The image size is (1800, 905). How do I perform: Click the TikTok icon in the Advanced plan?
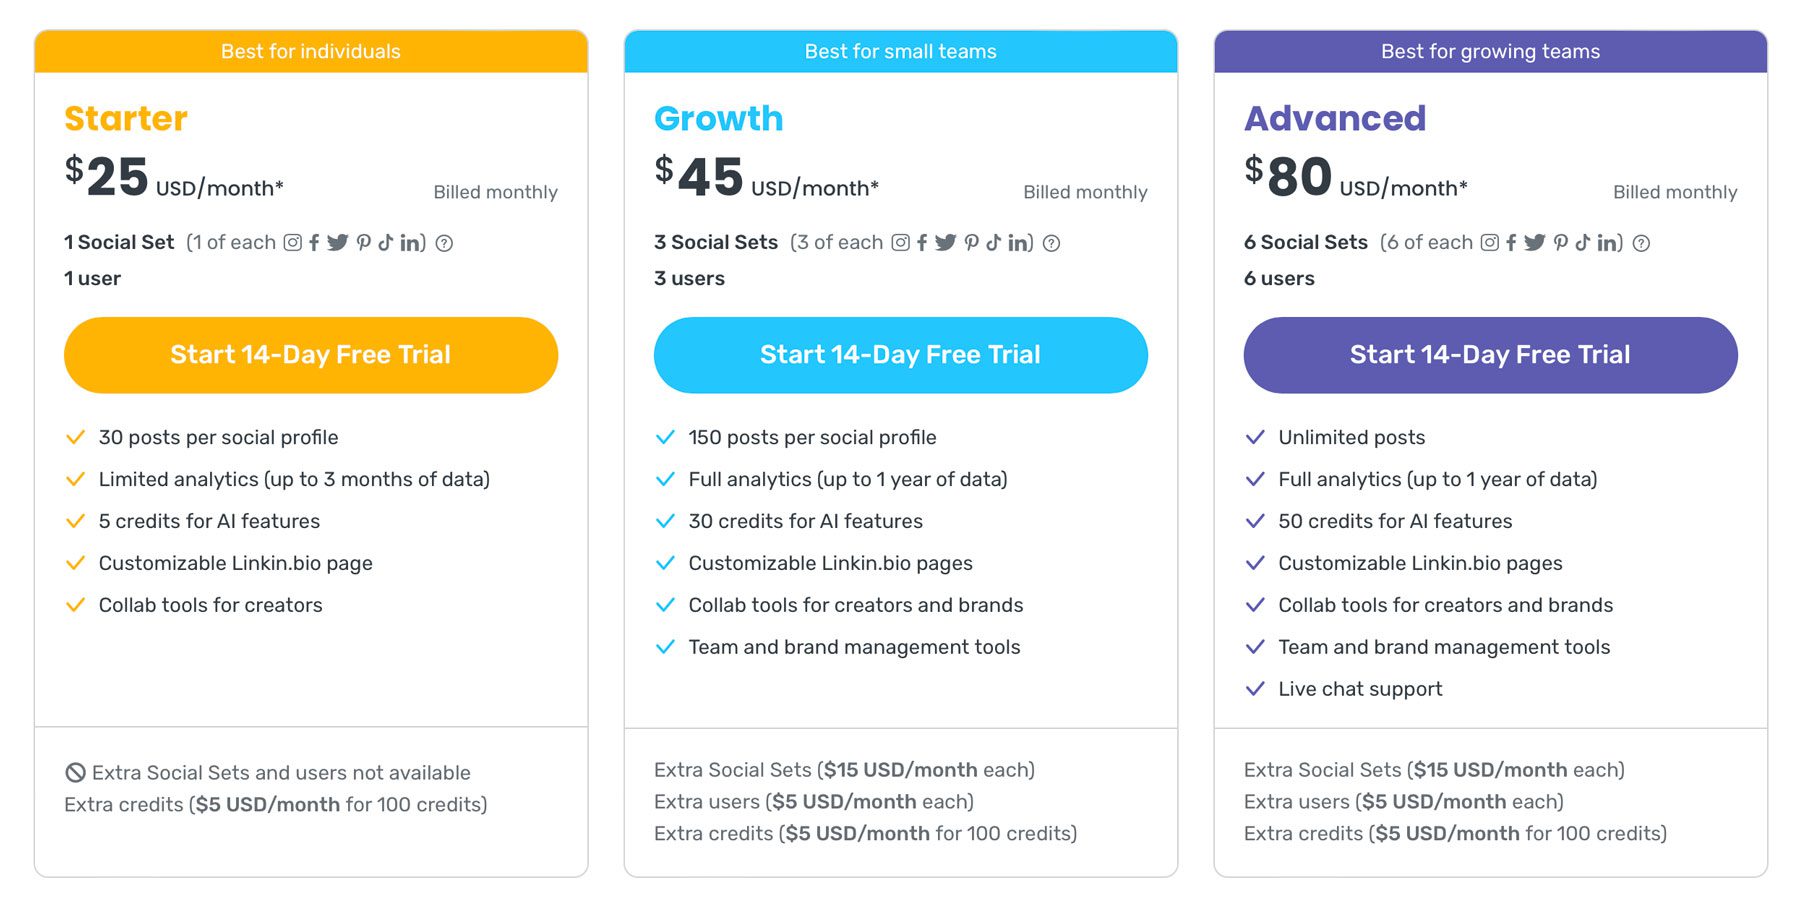1582,242
